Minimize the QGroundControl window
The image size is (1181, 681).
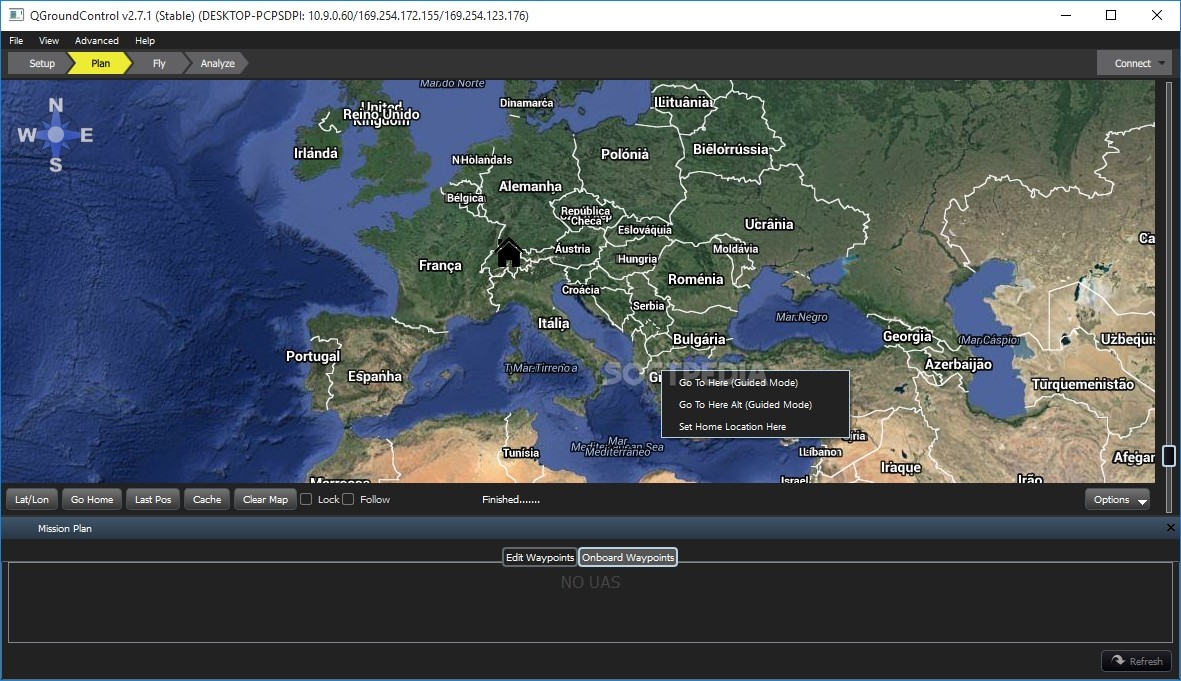[1066, 15]
